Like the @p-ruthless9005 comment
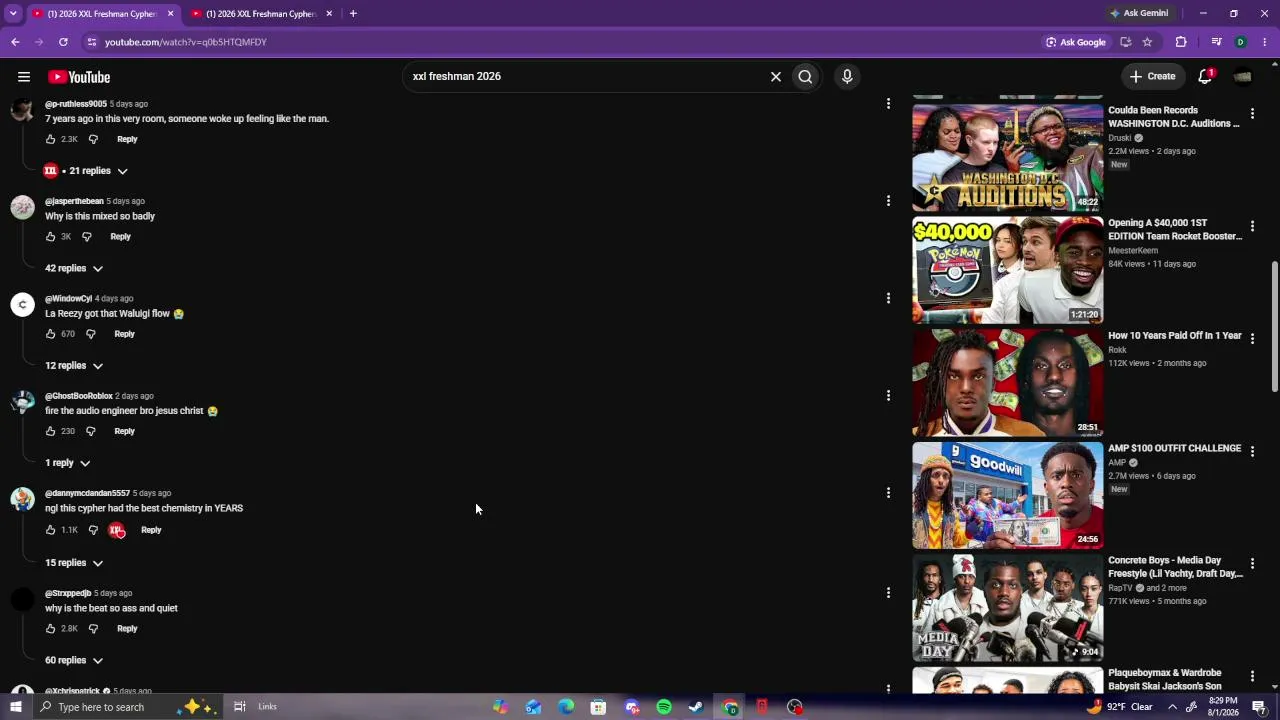This screenshot has width=1280, height=720. click(51, 139)
